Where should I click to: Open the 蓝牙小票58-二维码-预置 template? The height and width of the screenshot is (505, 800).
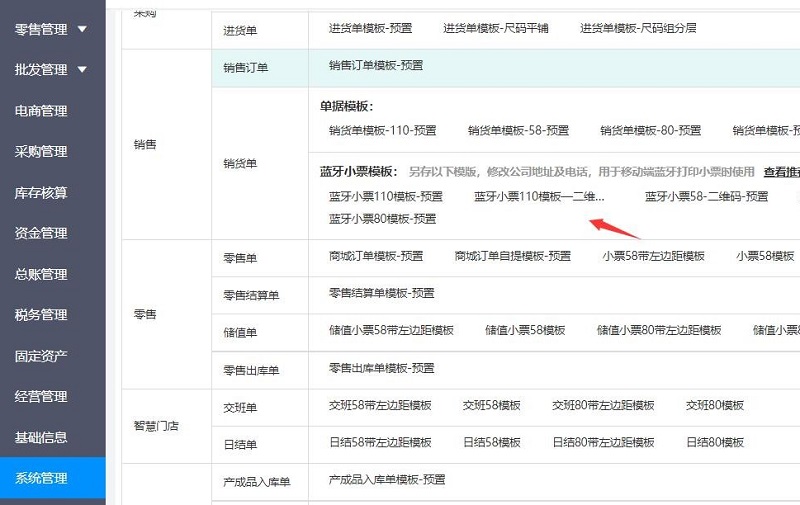tap(706, 197)
